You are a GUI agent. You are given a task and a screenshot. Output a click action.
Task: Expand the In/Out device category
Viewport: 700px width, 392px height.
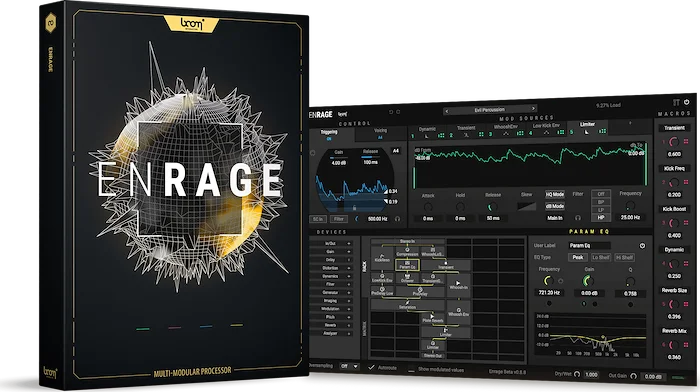[331, 244]
